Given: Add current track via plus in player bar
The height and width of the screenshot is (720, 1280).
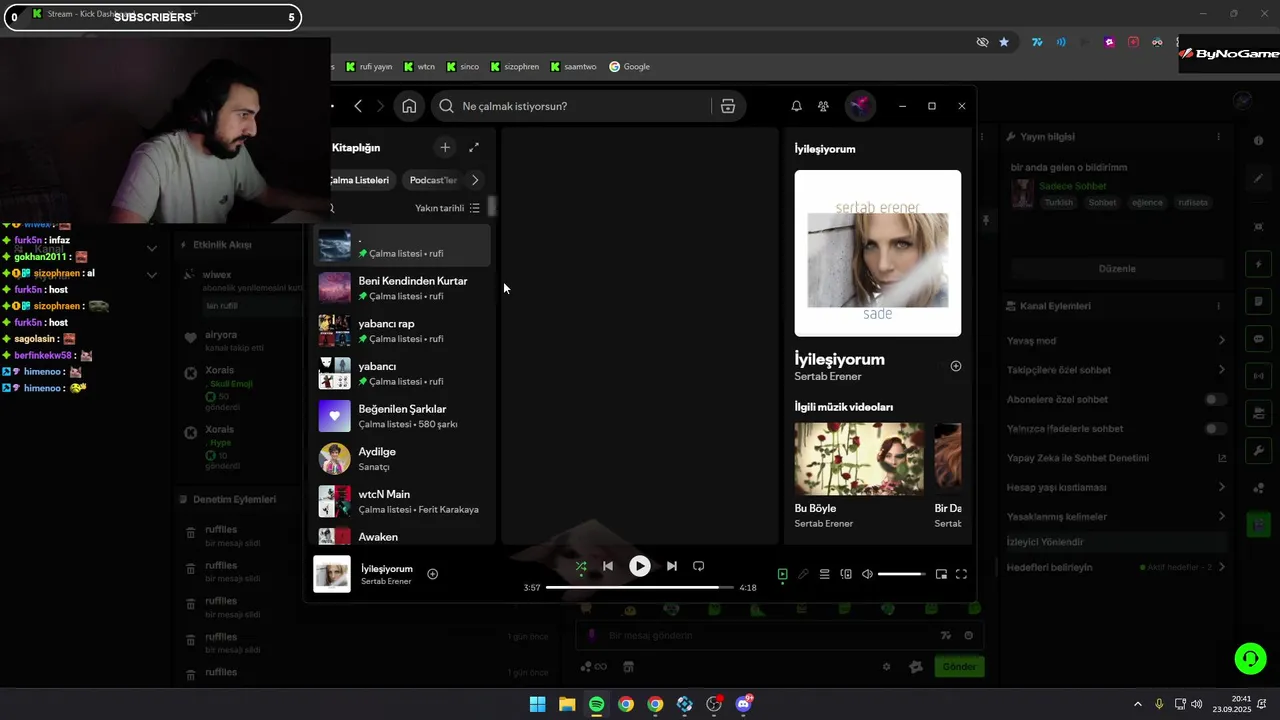Looking at the screenshot, I should pos(433,574).
